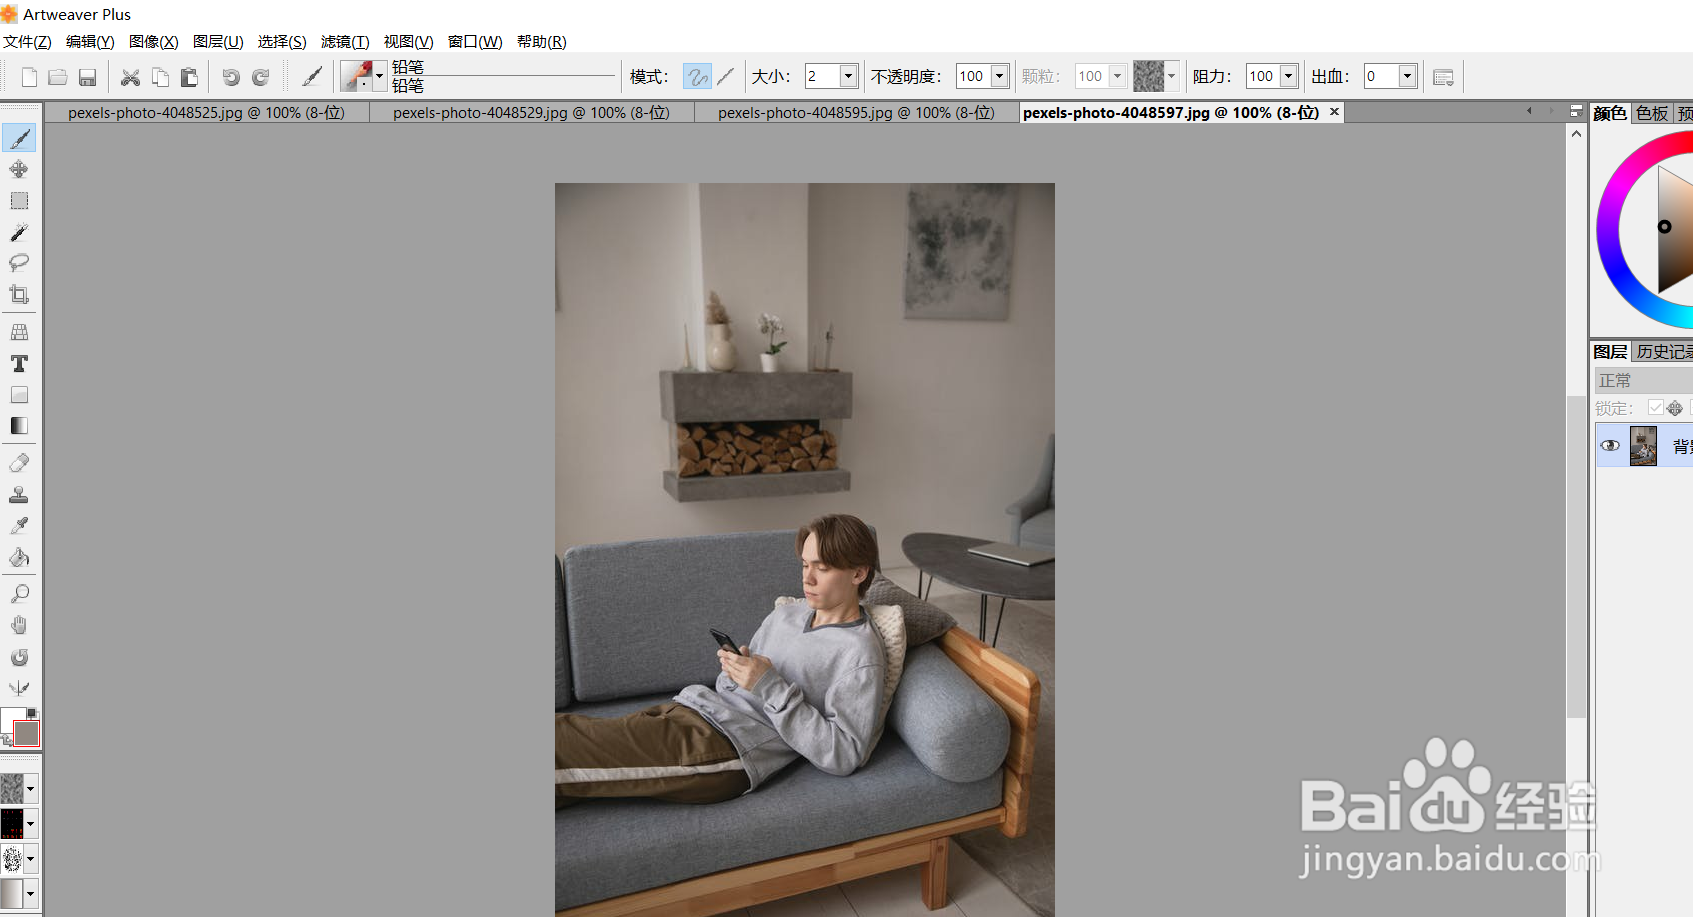Open the brush preset picker dropdown
This screenshot has width=1693, height=917.
click(379, 76)
